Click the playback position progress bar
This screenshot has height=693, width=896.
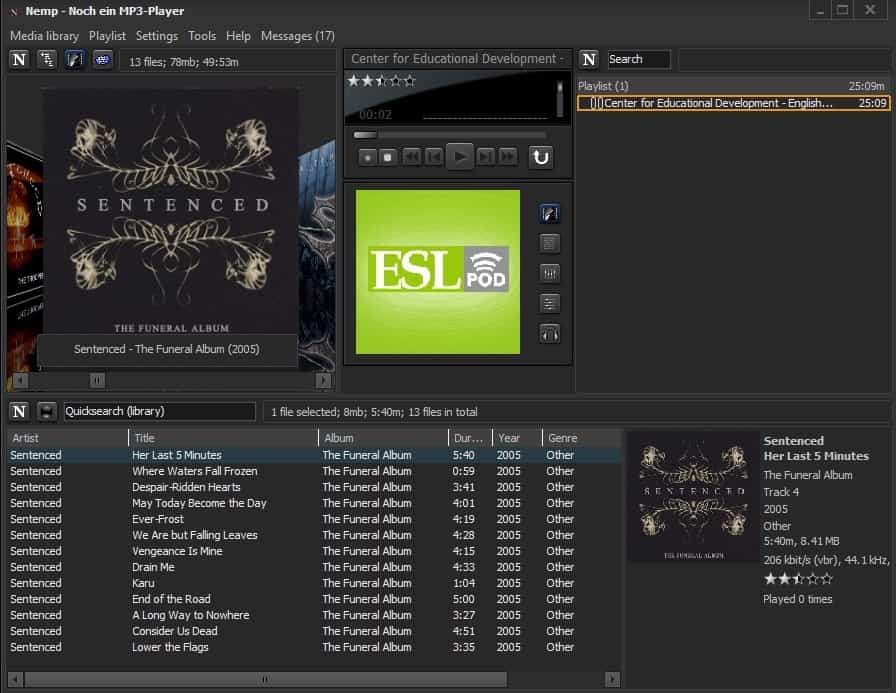(450, 135)
